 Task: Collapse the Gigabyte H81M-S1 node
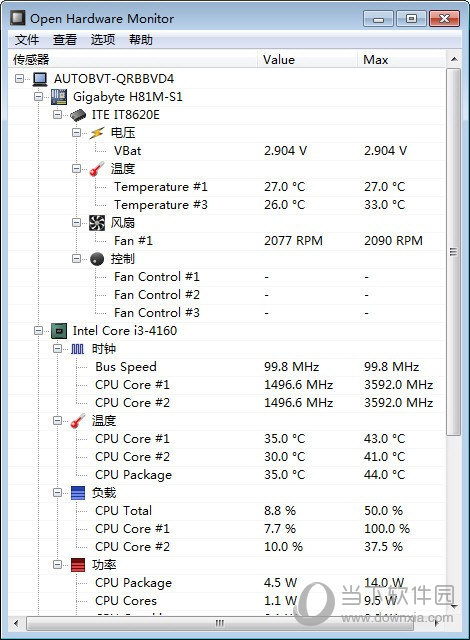(38, 97)
